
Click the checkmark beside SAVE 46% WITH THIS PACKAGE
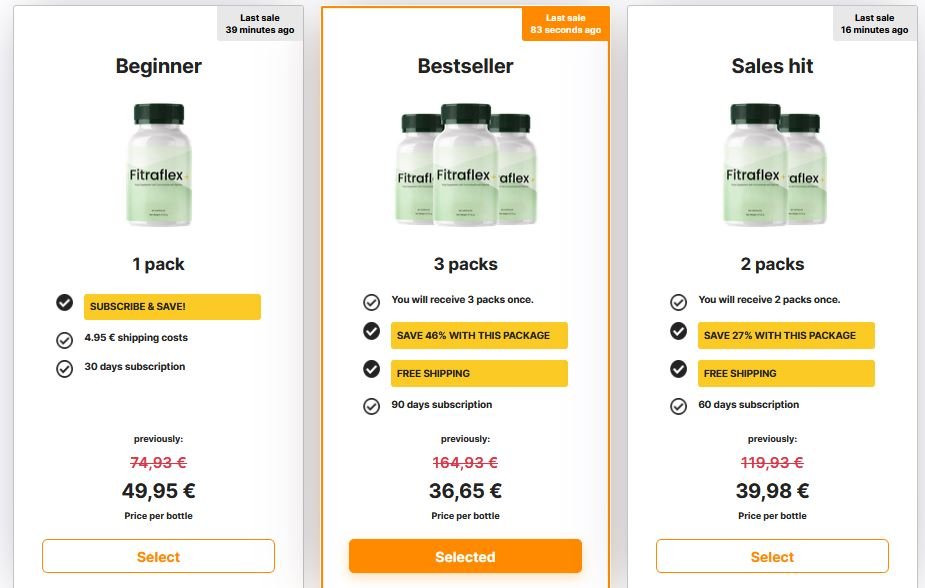coord(371,331)
